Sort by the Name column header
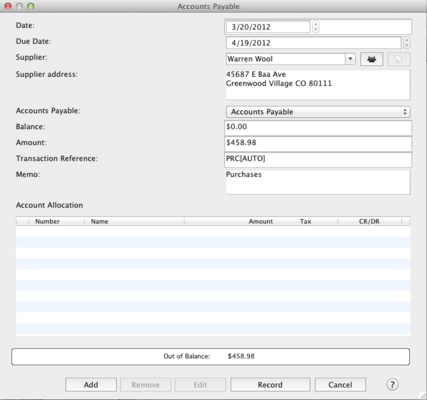427x400 pixels. click(134, 221)
